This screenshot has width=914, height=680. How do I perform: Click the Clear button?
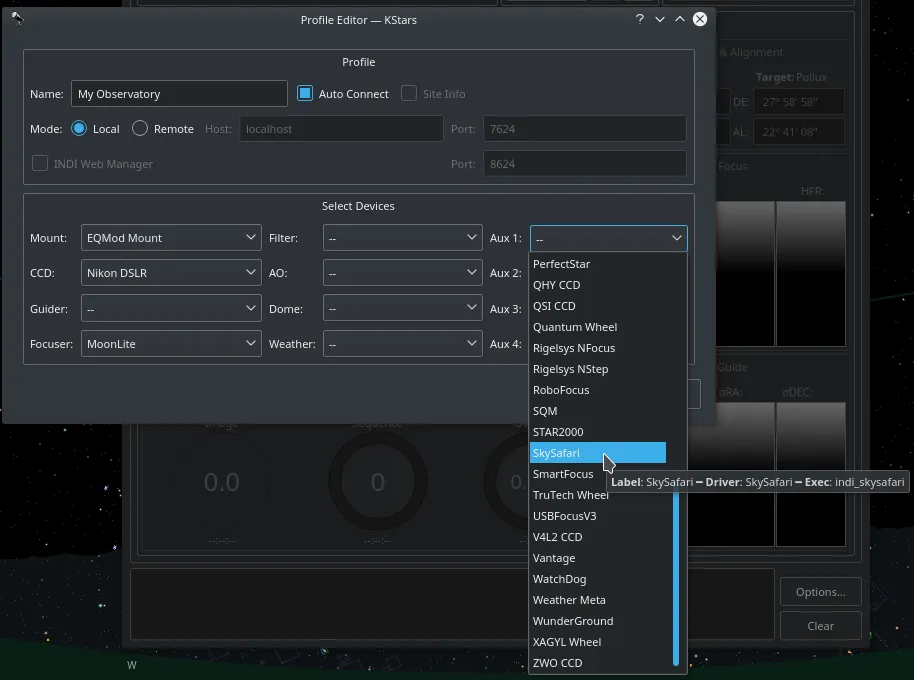(x=821, y=626)
